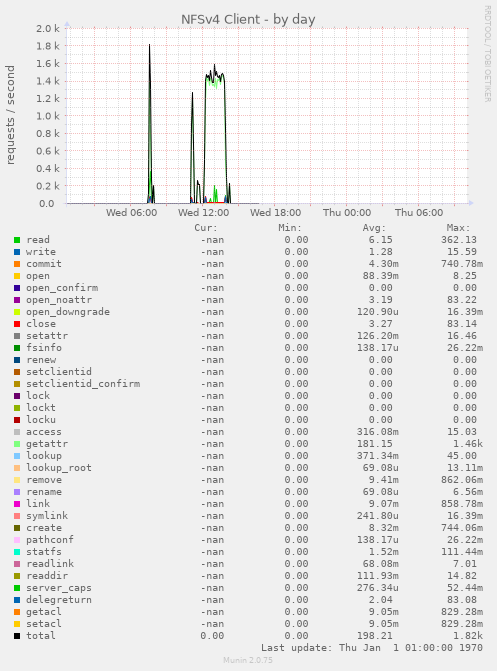Click the Wed 12:00 x-axis label
This screenshot has width=497, height=671.
pos(203,213)
